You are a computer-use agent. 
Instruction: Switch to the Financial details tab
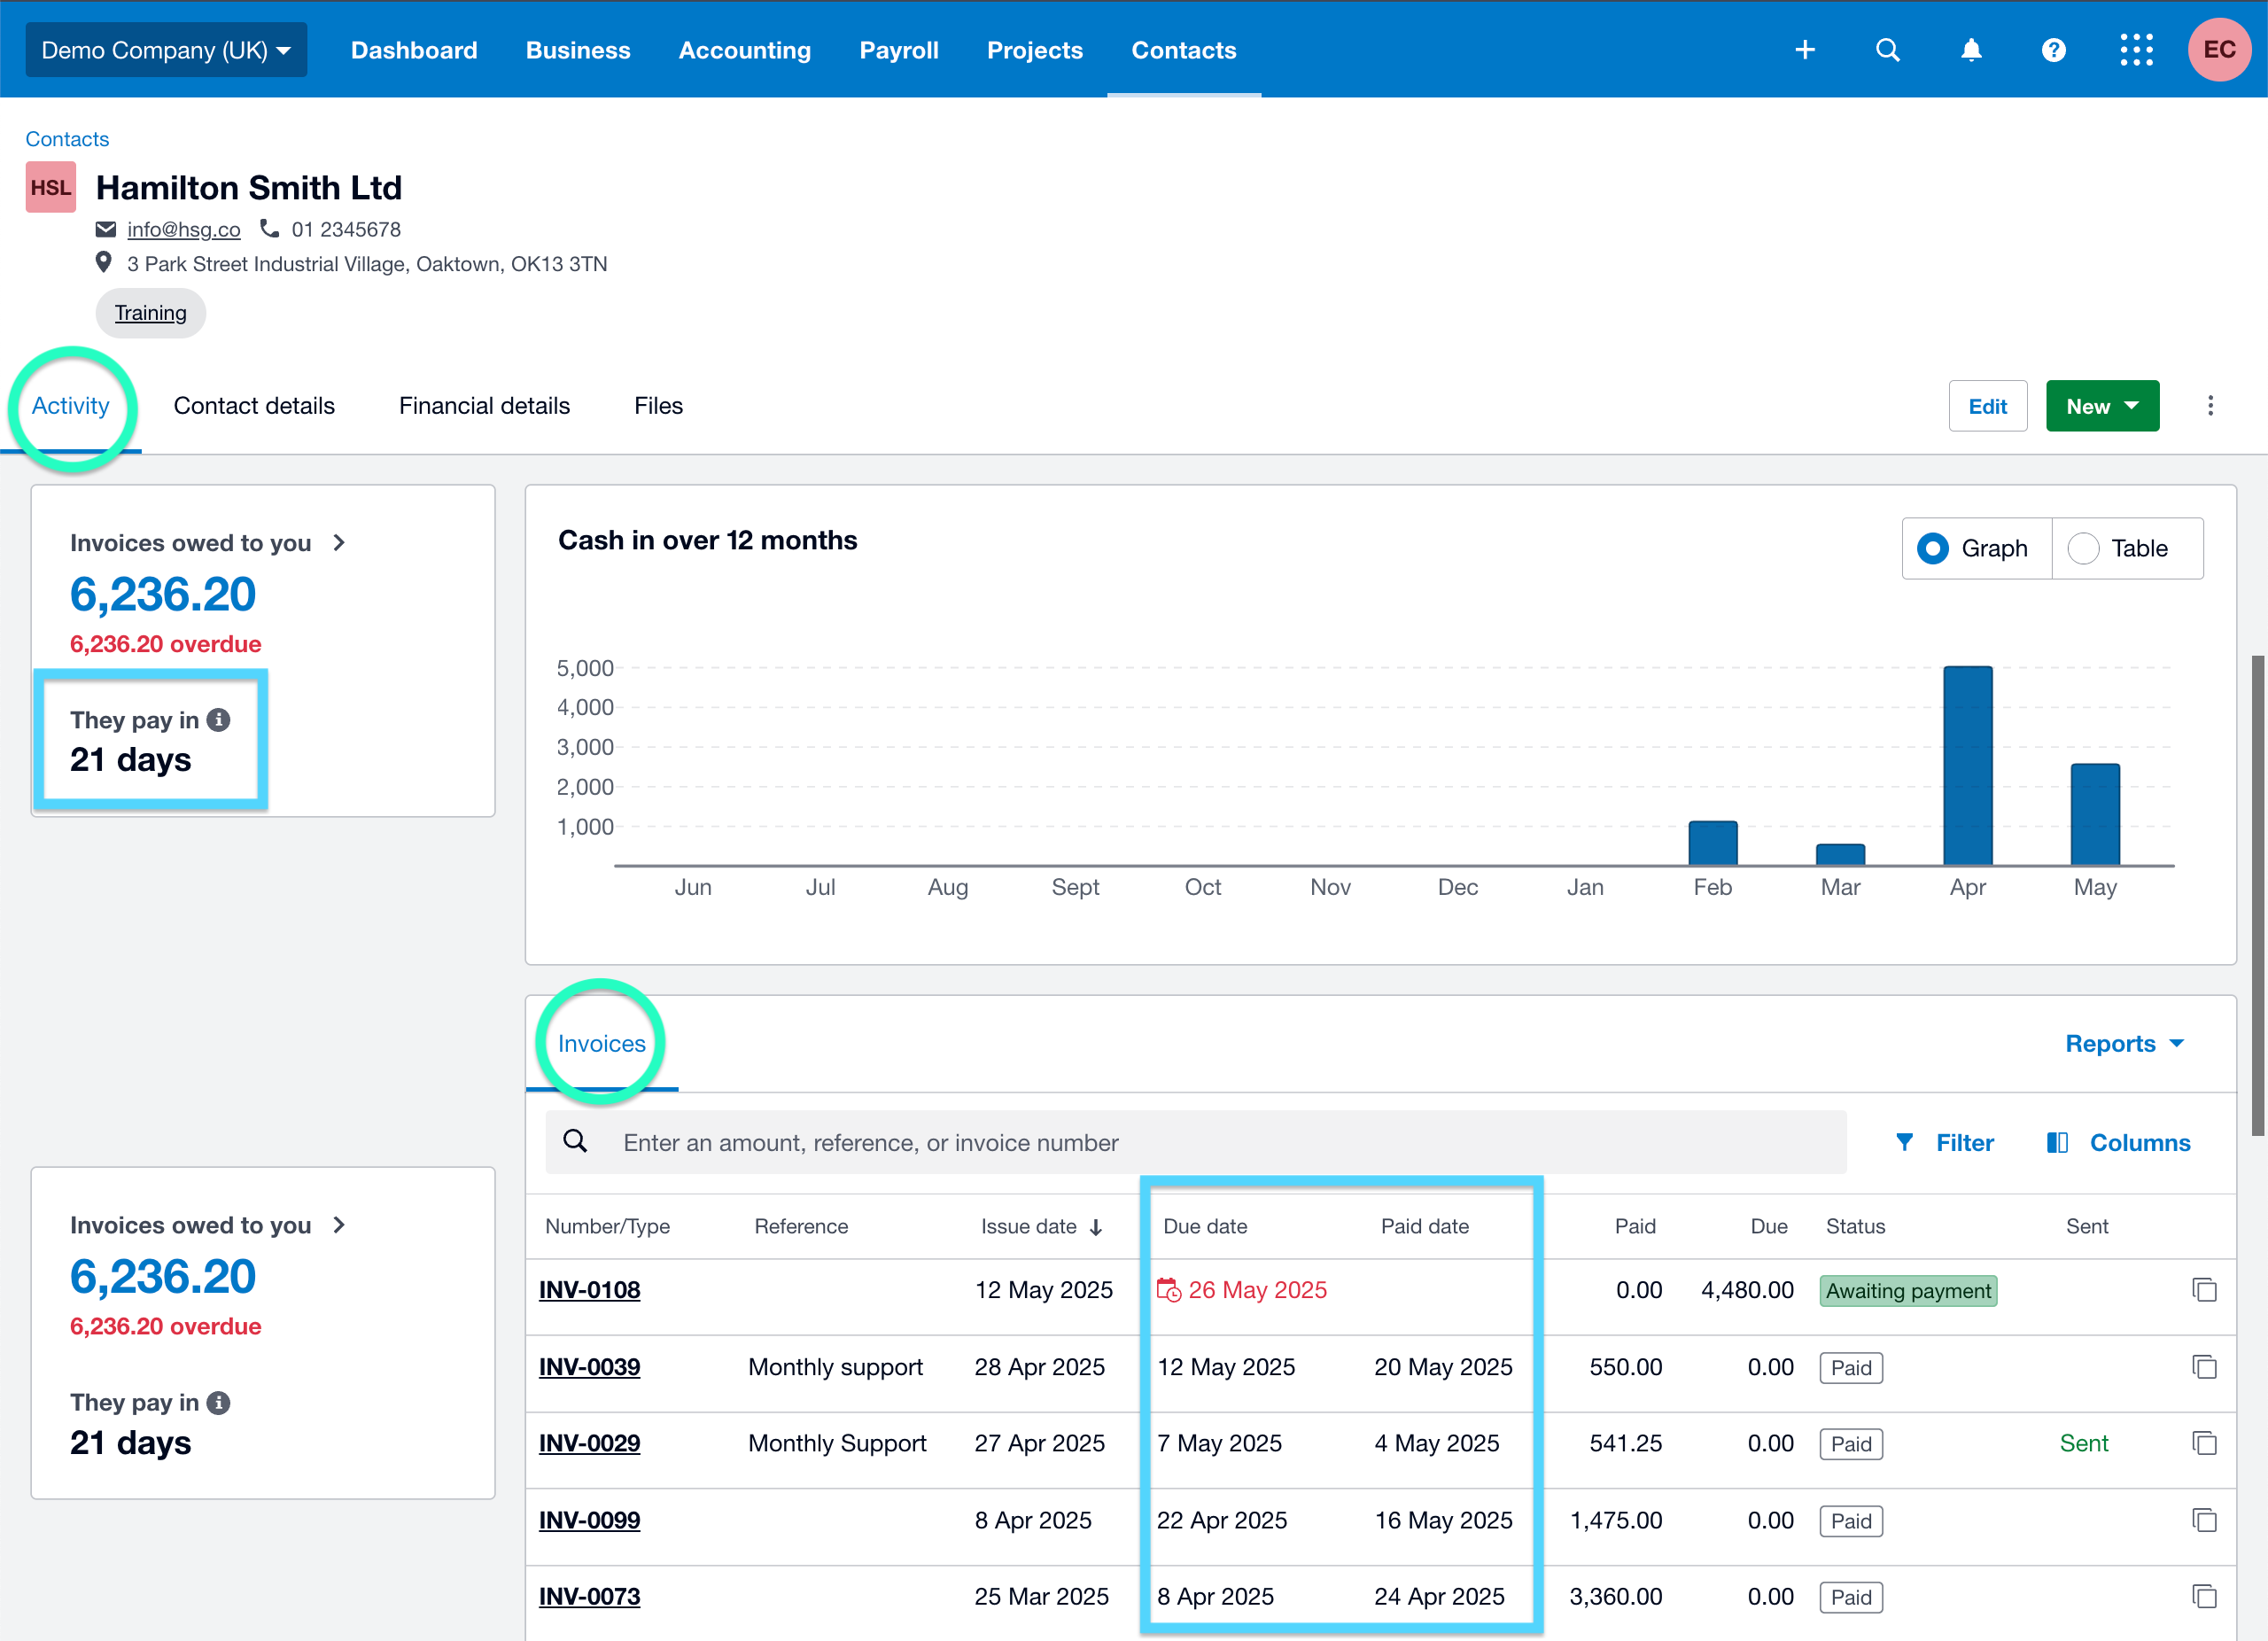[x=484, y=406]
